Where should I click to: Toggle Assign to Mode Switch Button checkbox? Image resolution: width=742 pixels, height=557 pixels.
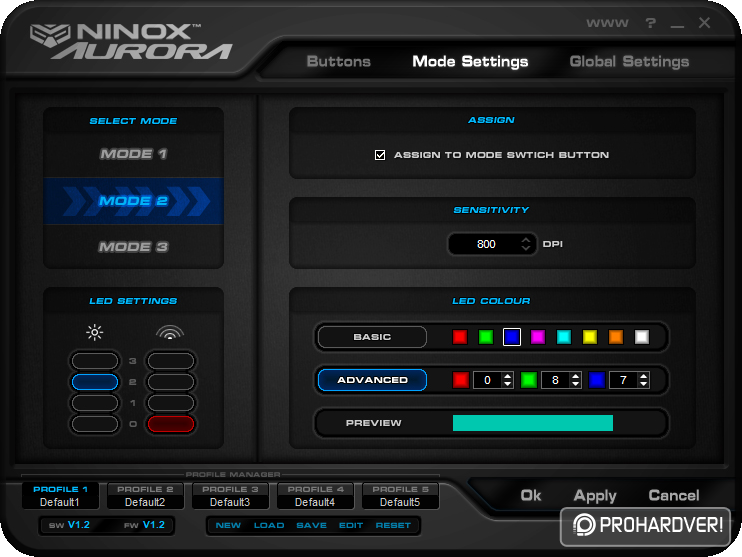pyautogui.click(x=380, y=155)
